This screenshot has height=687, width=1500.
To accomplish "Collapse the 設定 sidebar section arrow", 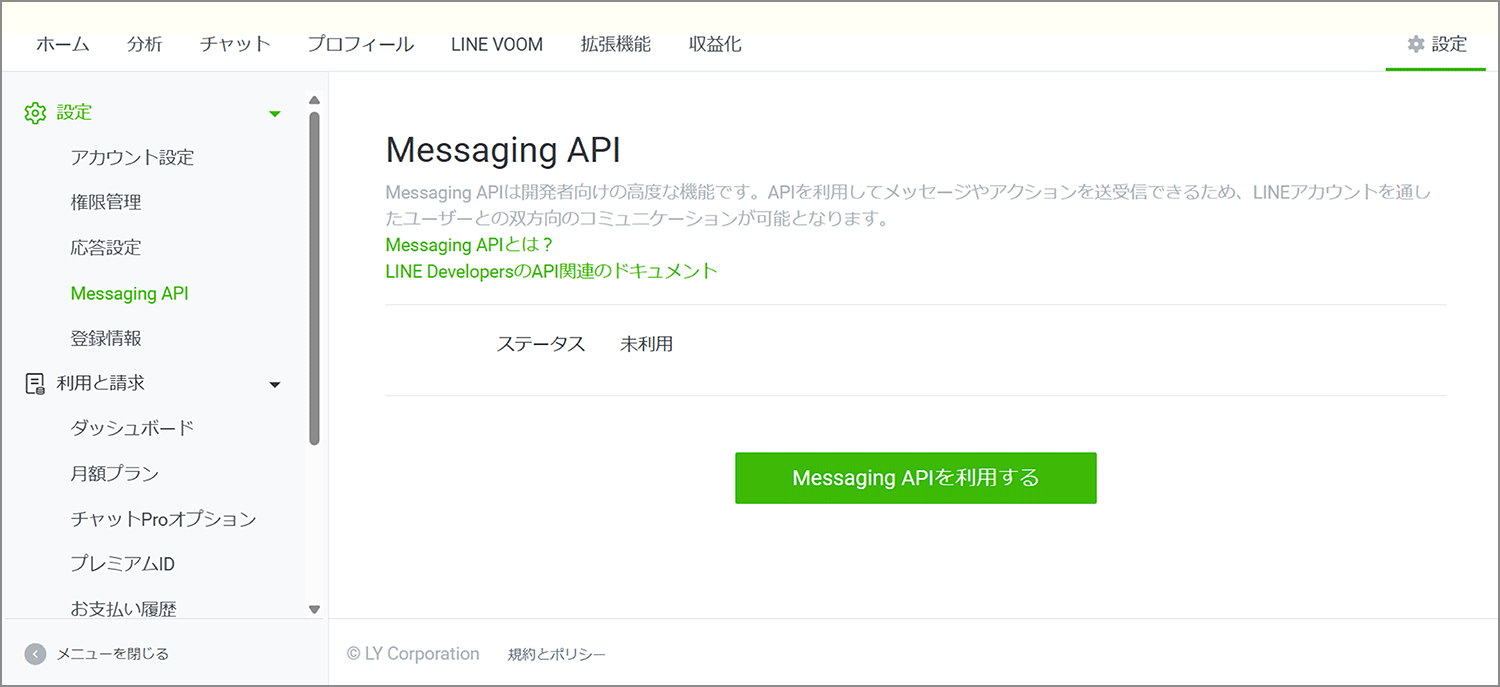I will (x=275, y=114).
